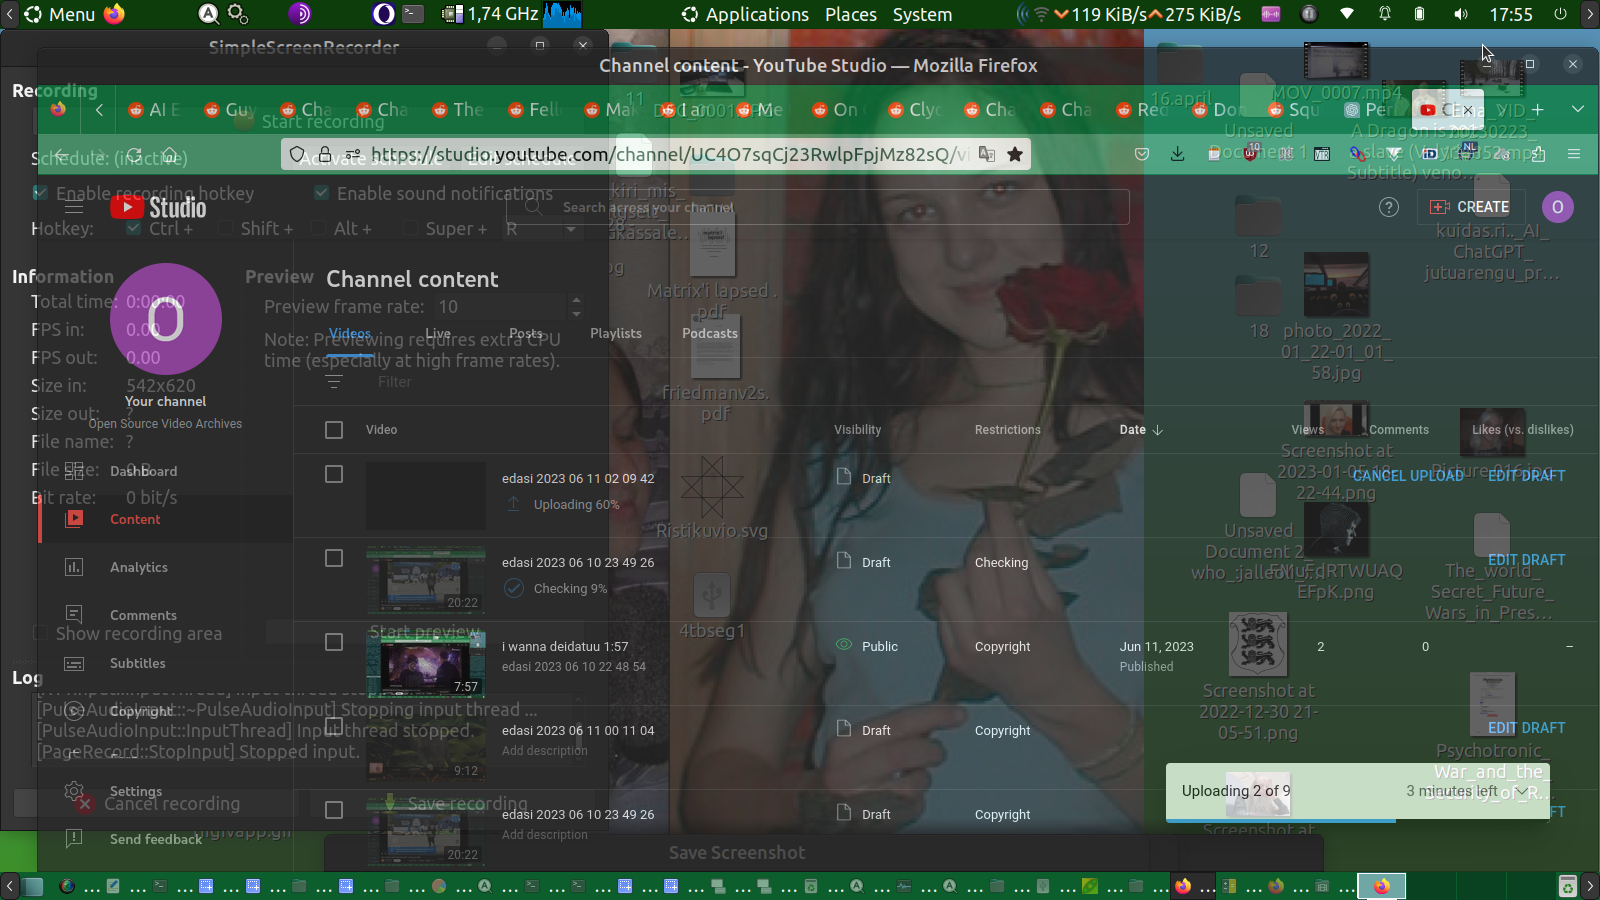Viewport: 1600px width, 900px height.
Task: Click the large purple channel avatar
Action: (x=166, y=319)
